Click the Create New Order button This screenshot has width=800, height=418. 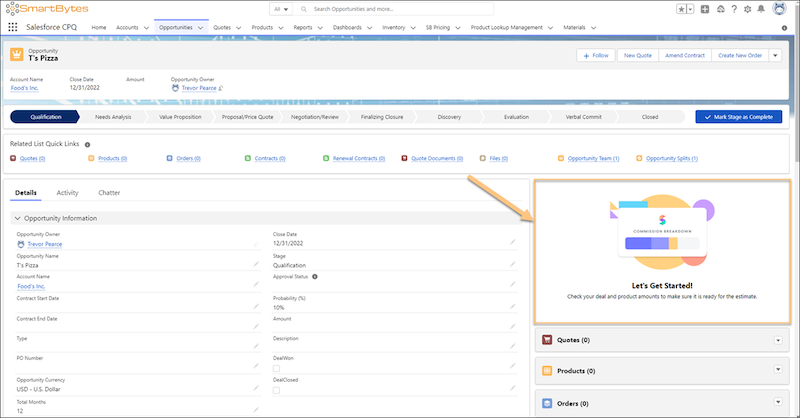pyautogui.click(x=740, y=55)
